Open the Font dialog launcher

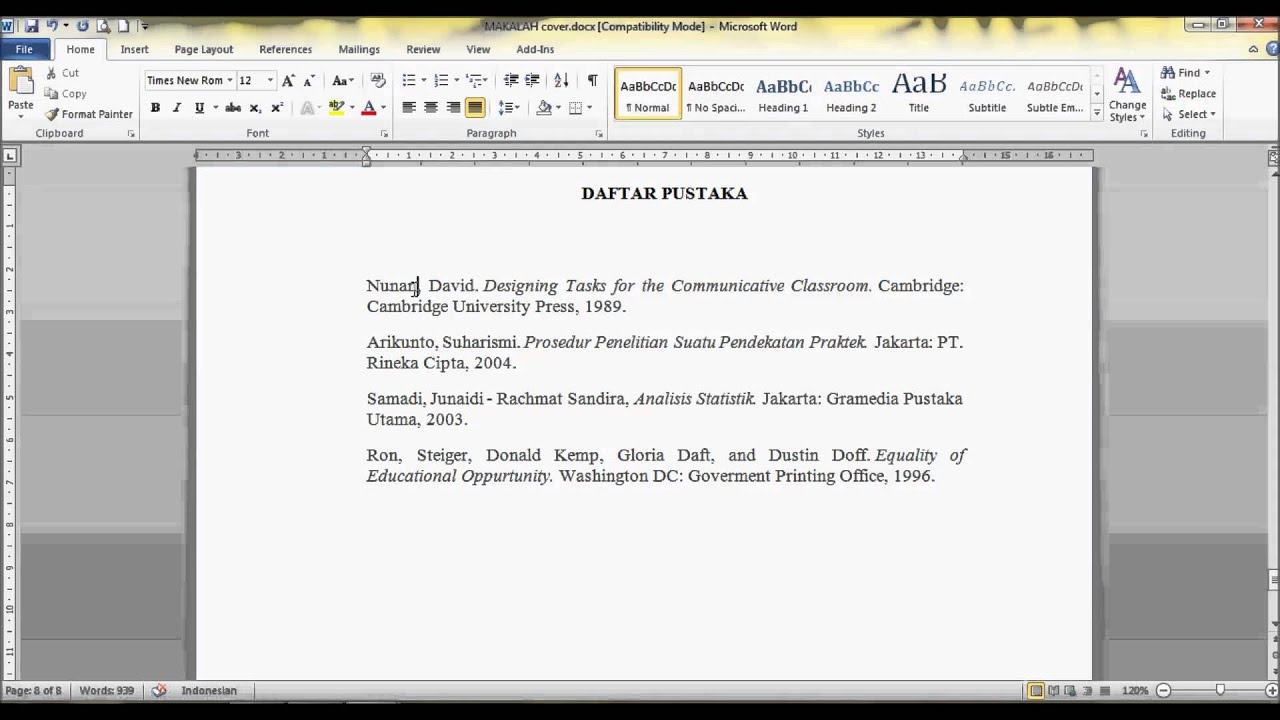[384, 134]
